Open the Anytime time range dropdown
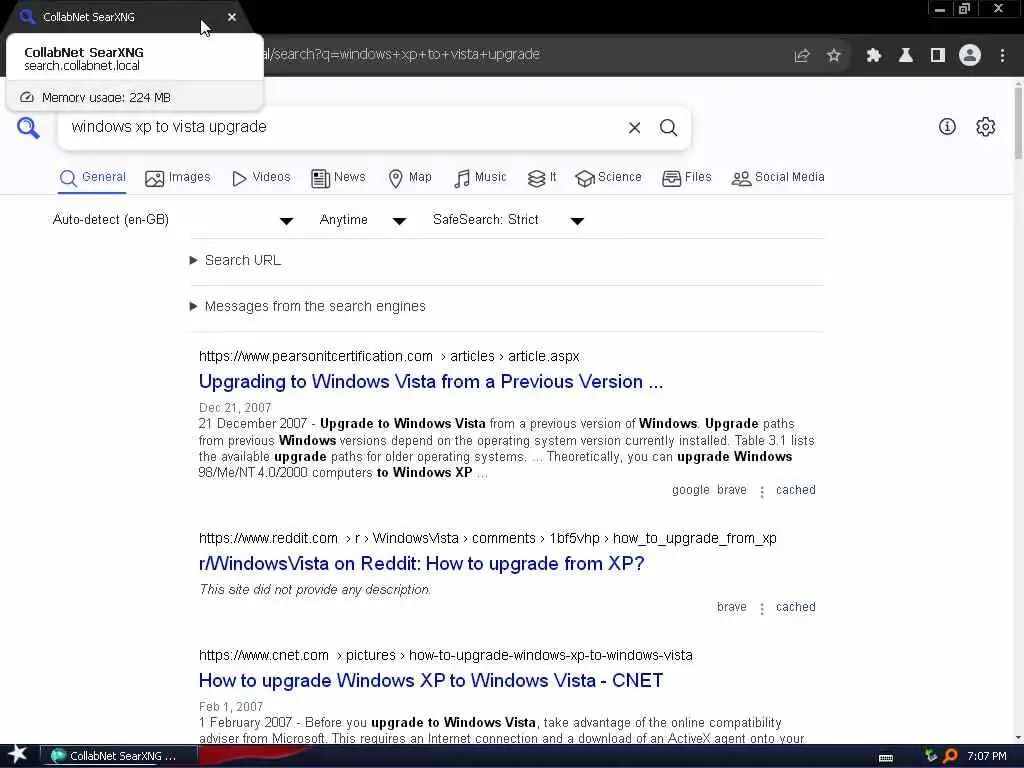1024x768 pixels. click(x=362, y=220)
